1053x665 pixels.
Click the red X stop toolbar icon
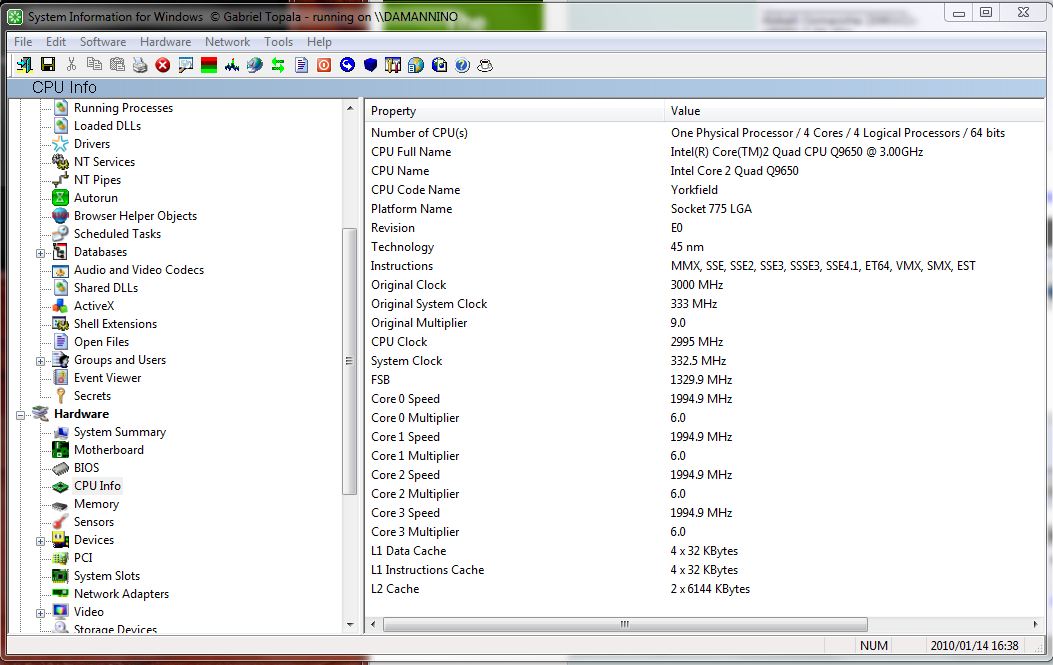point(163,65)
